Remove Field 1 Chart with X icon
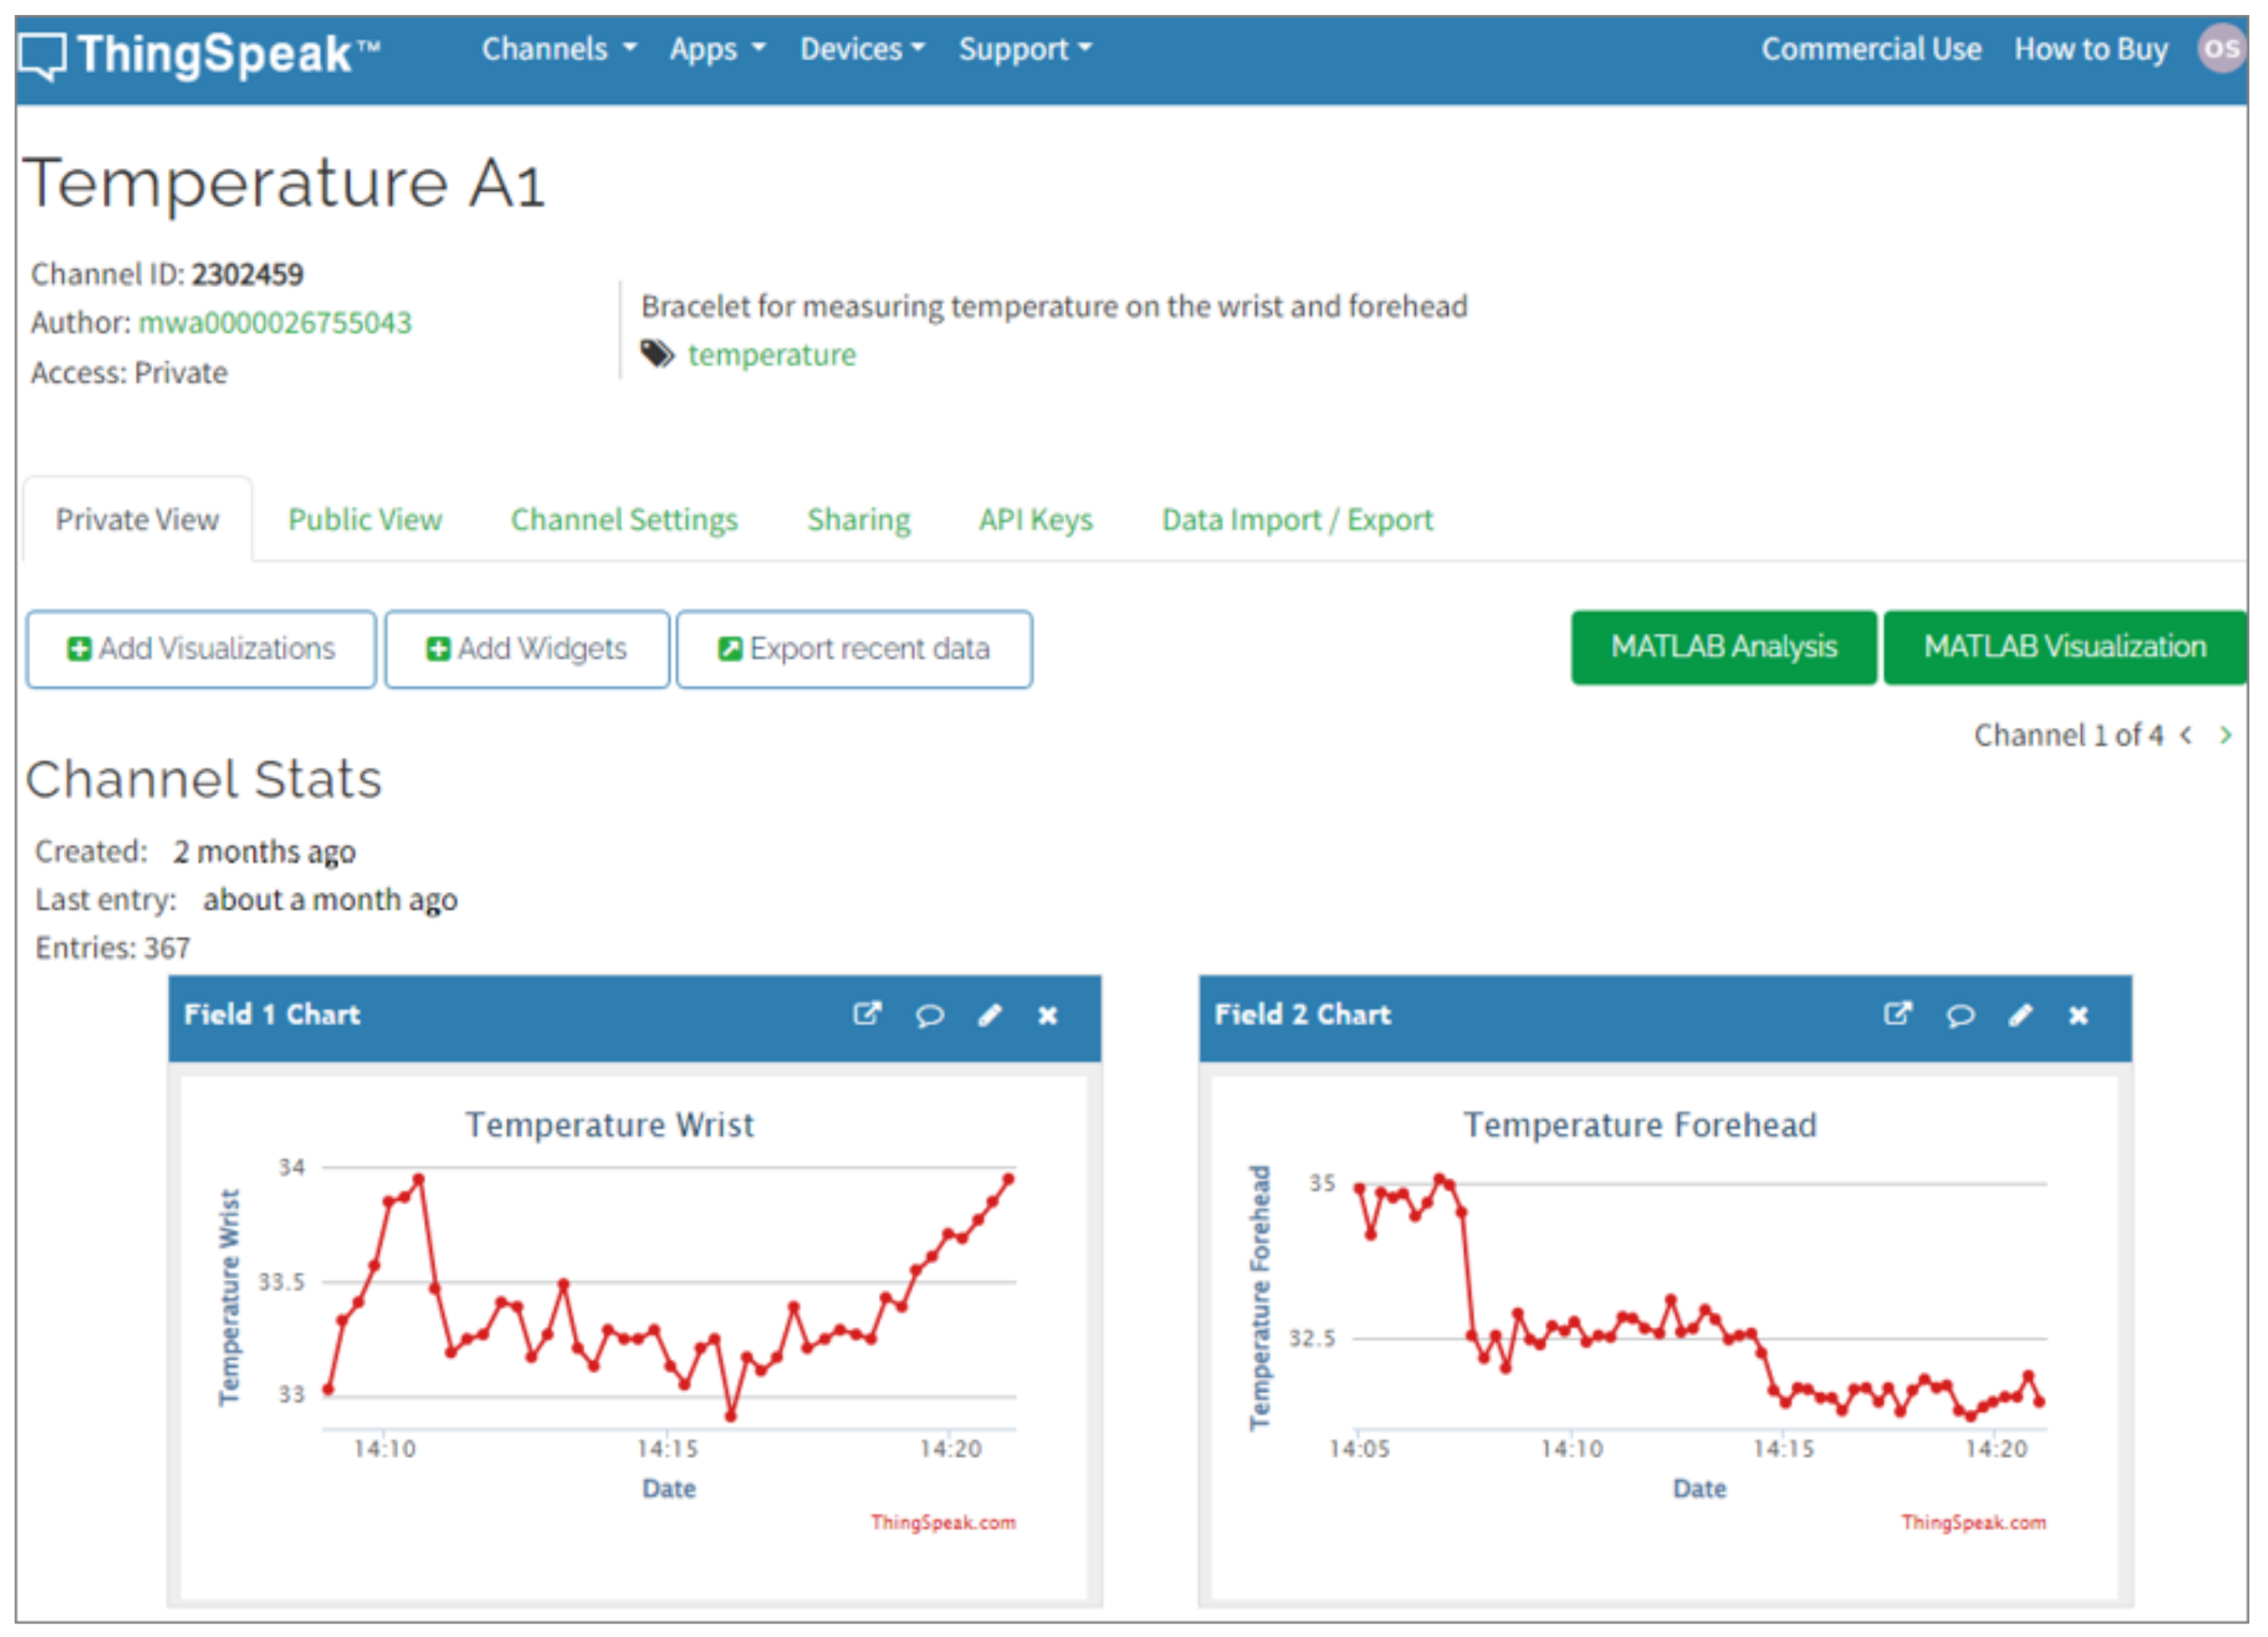2268x1637 pixels. 1047,1016
